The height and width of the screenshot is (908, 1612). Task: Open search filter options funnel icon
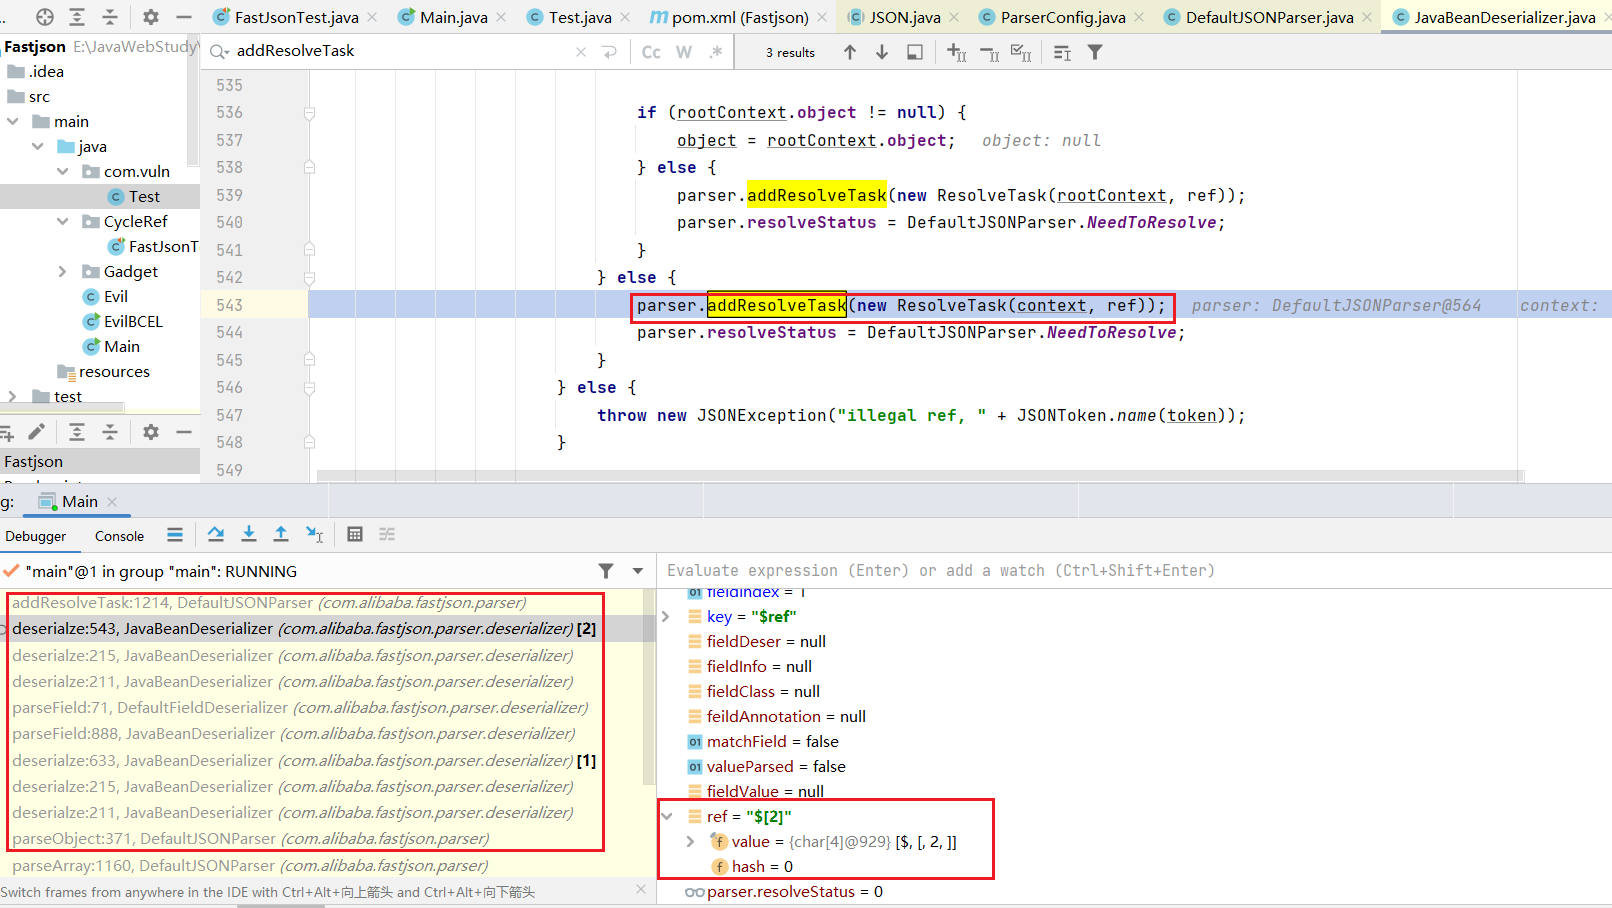(x=1095, y=52)
